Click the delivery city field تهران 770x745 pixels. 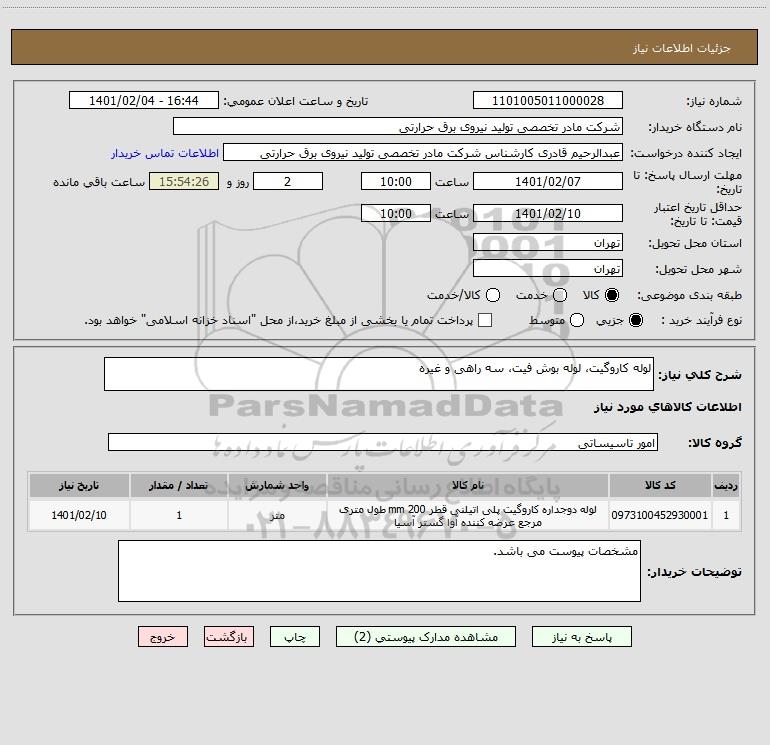coord(548,268)
